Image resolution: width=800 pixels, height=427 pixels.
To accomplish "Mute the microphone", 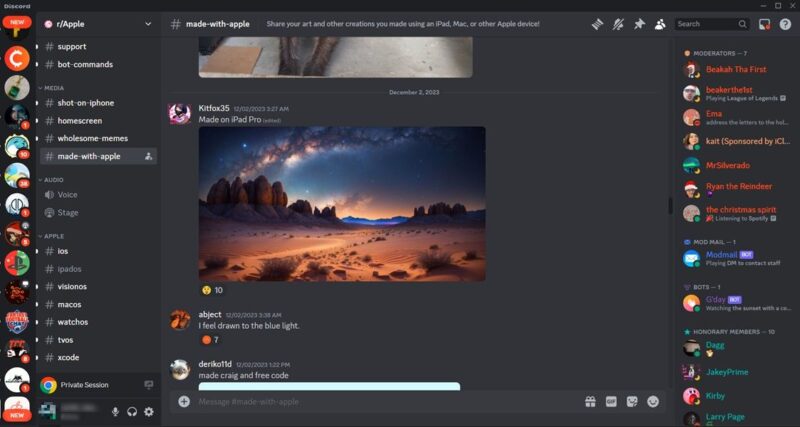I will pyautogui.click(x=115, y=412).
